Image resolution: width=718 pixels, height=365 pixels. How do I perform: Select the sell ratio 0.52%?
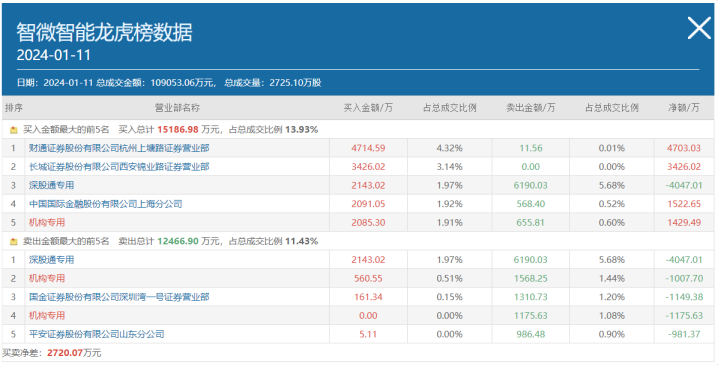point(612,204)
